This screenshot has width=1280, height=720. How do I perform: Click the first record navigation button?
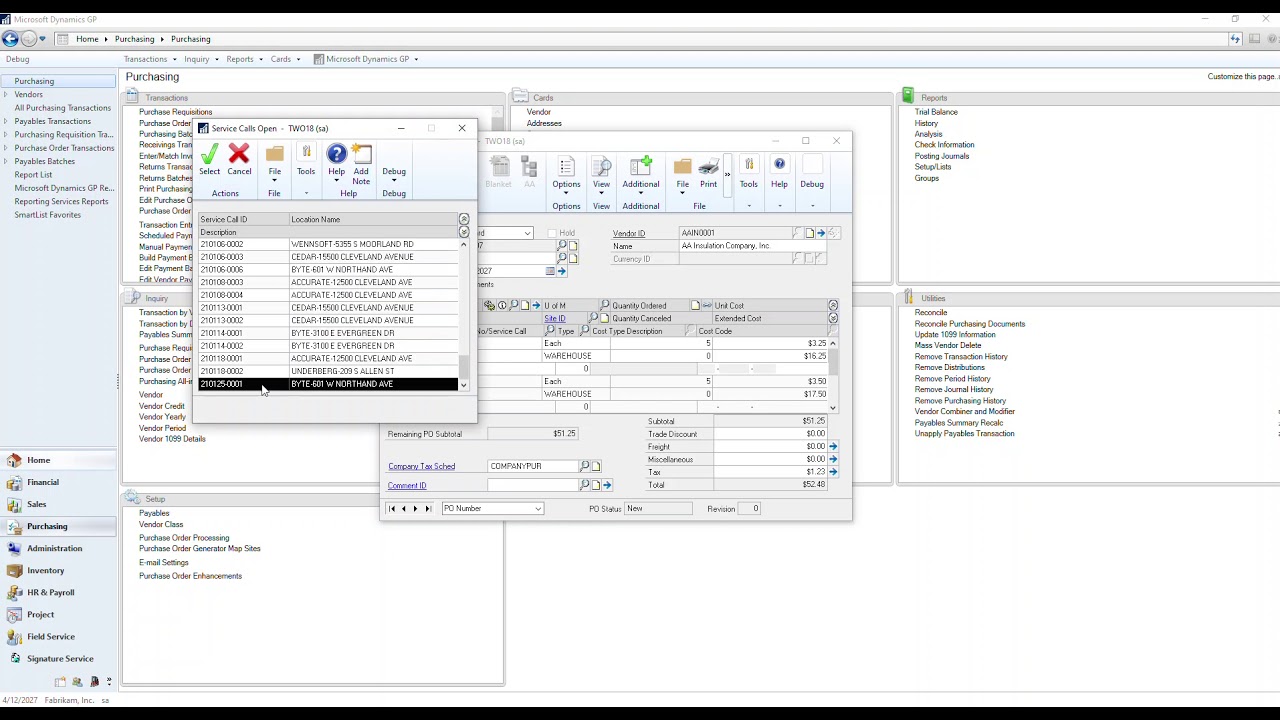click(x=391, y=509)
